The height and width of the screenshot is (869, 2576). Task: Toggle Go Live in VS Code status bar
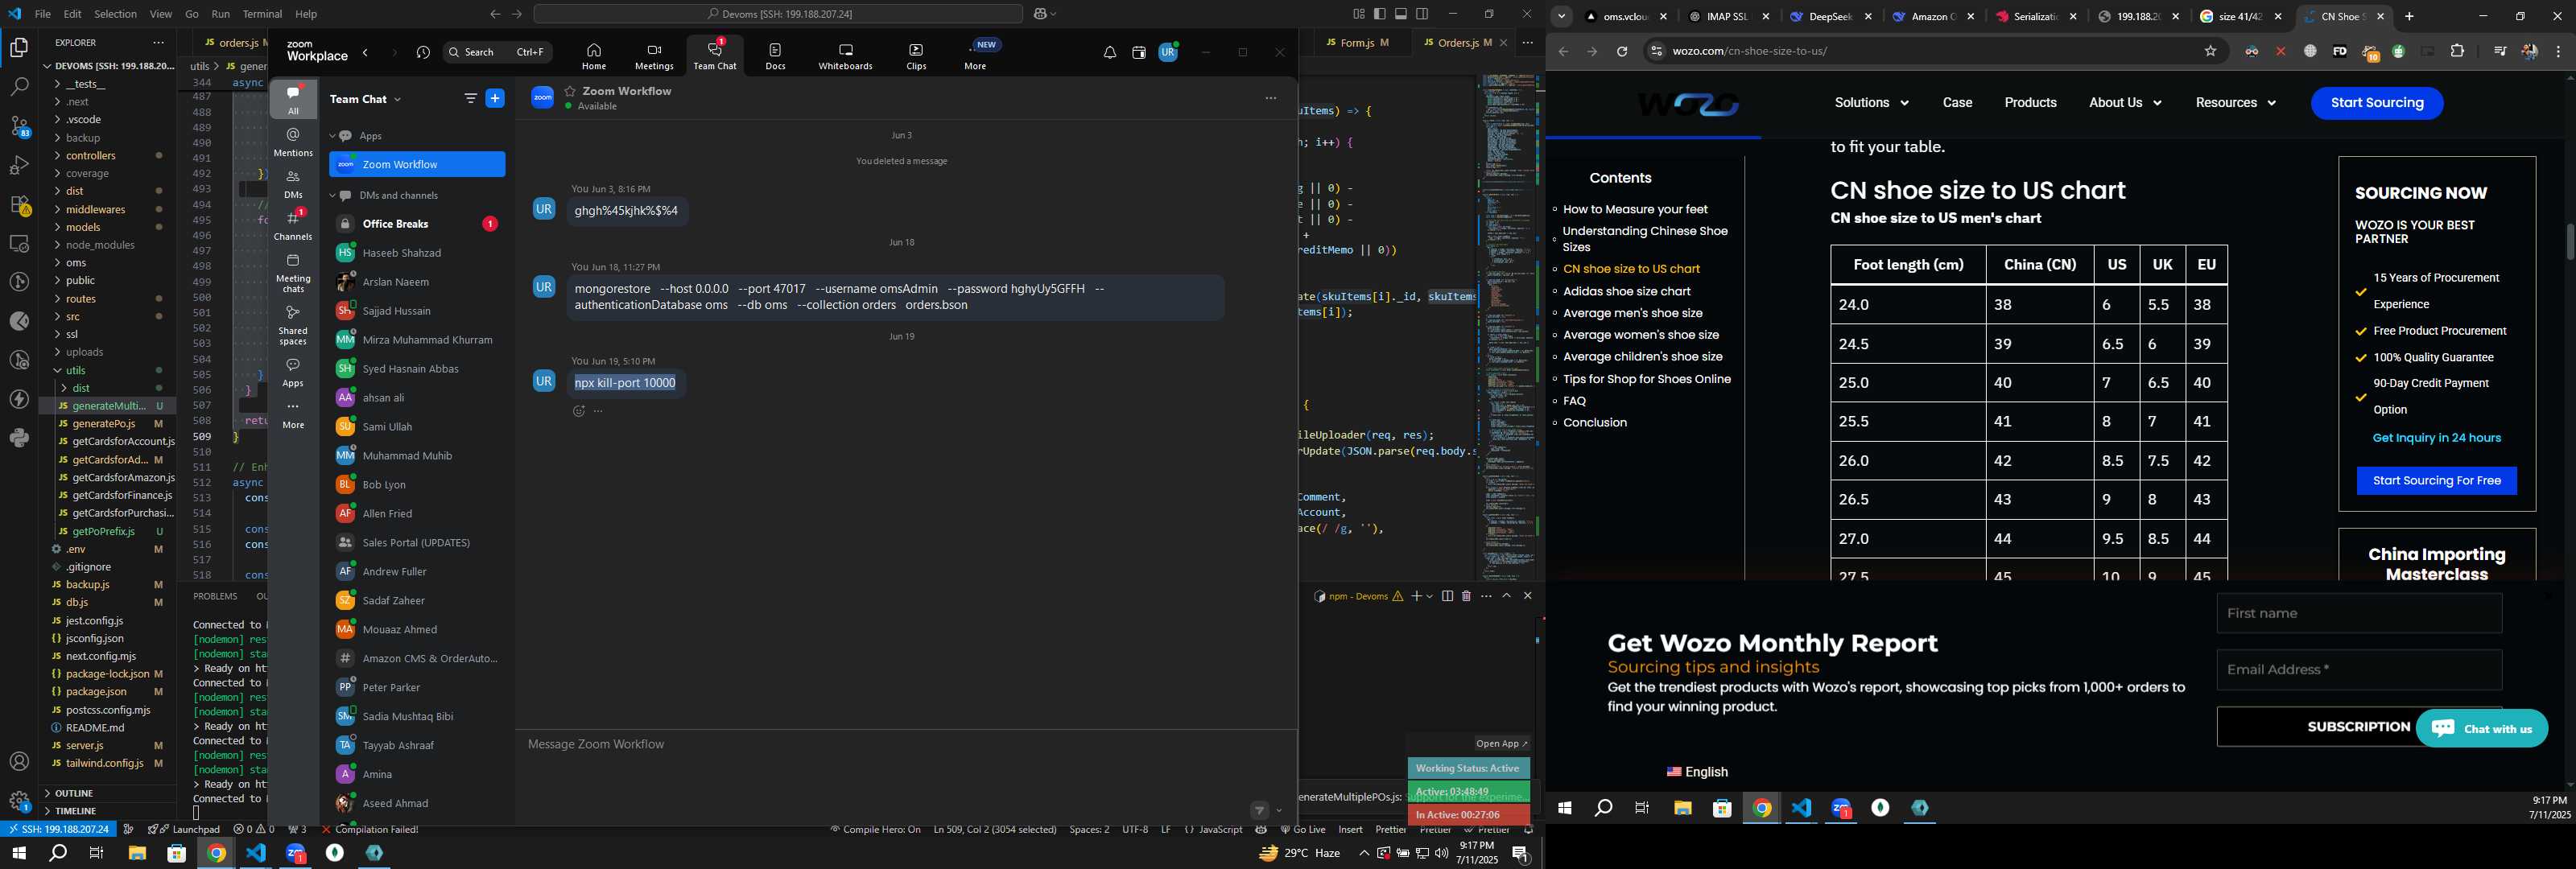point(1303,830)
